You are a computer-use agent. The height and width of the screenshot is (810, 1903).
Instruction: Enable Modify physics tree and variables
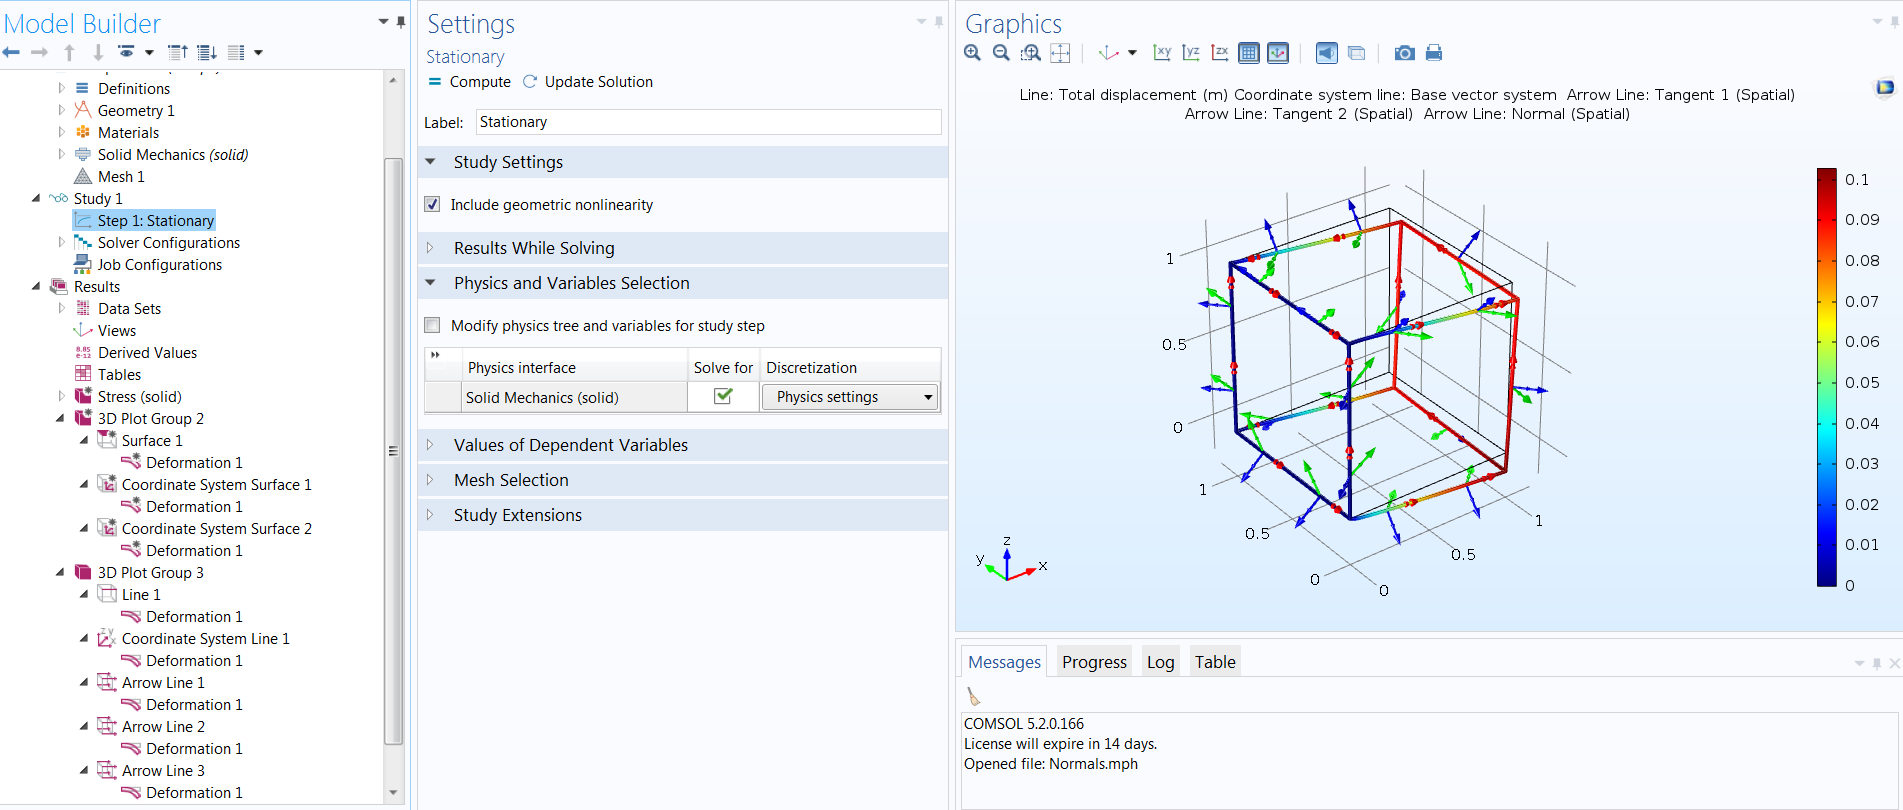tap(432, 325)
